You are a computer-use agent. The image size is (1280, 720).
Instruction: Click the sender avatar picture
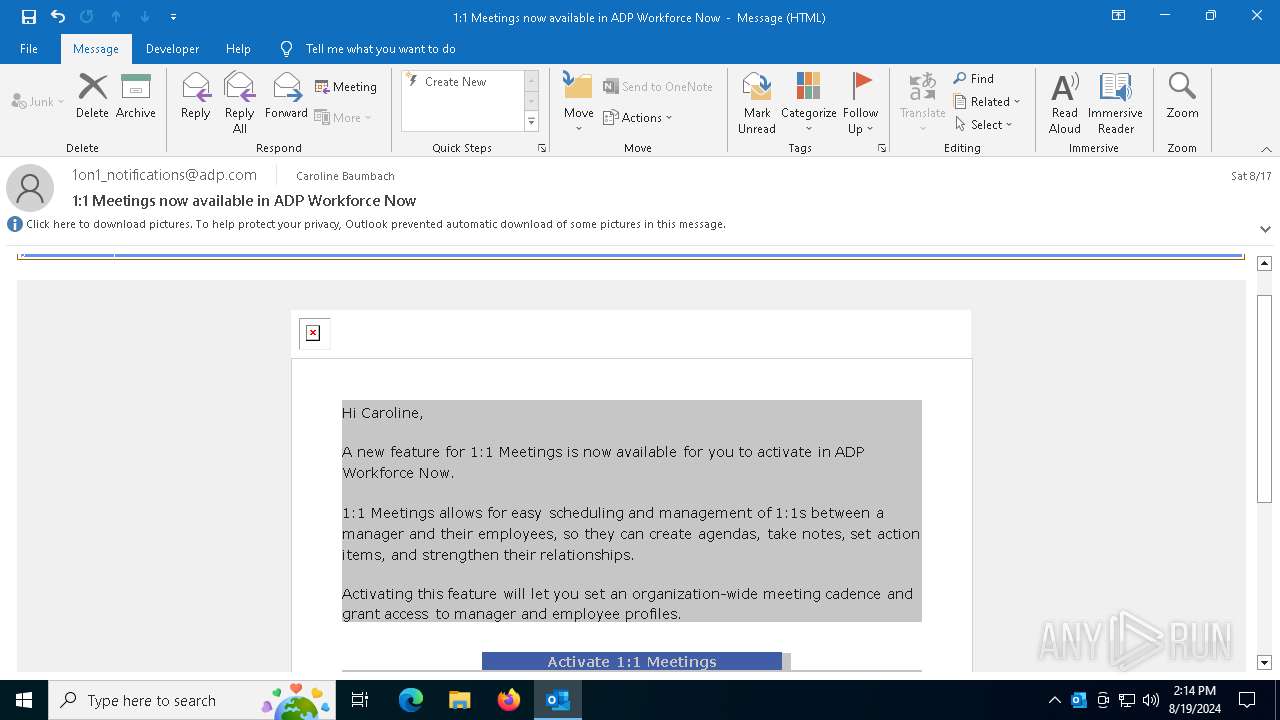point(30,188)
